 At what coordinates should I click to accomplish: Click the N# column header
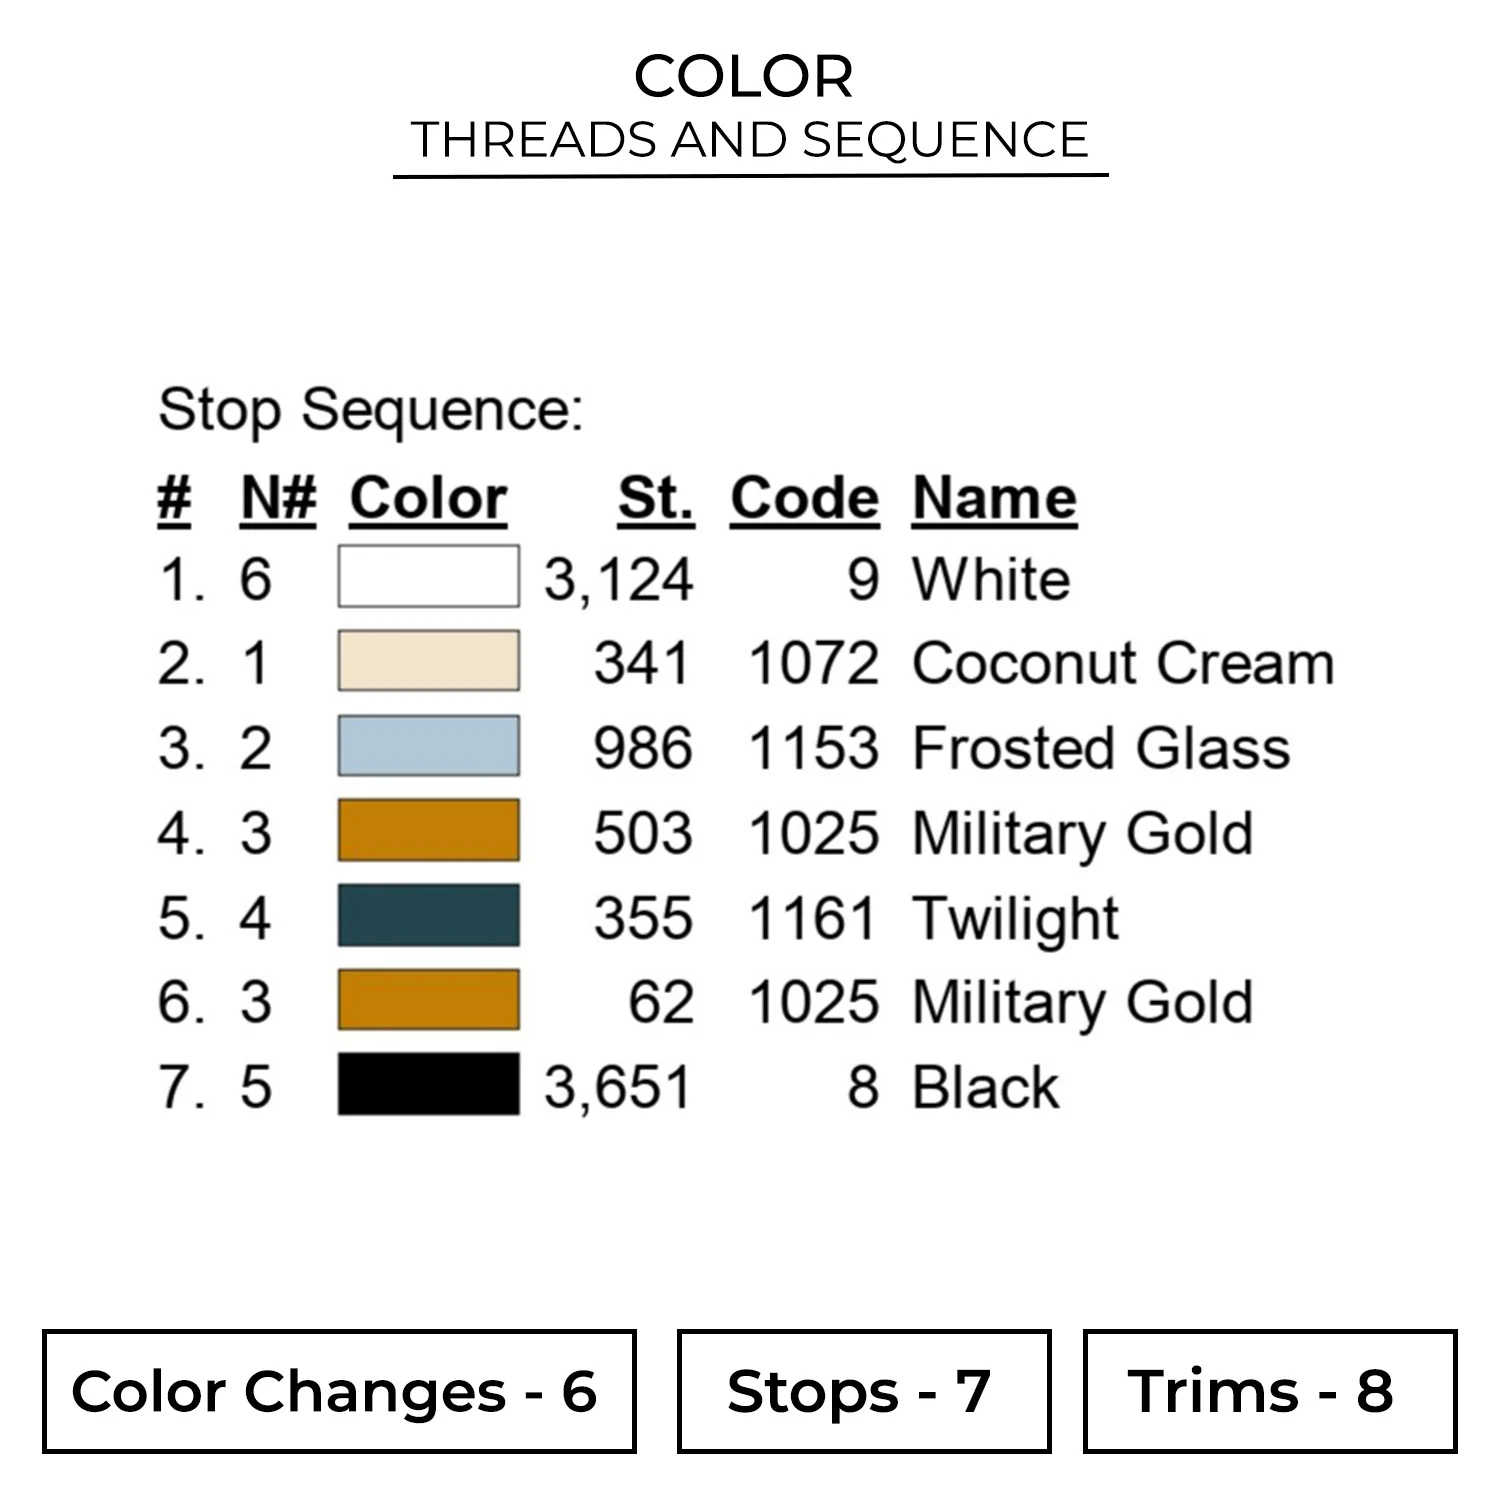(278, 498)
